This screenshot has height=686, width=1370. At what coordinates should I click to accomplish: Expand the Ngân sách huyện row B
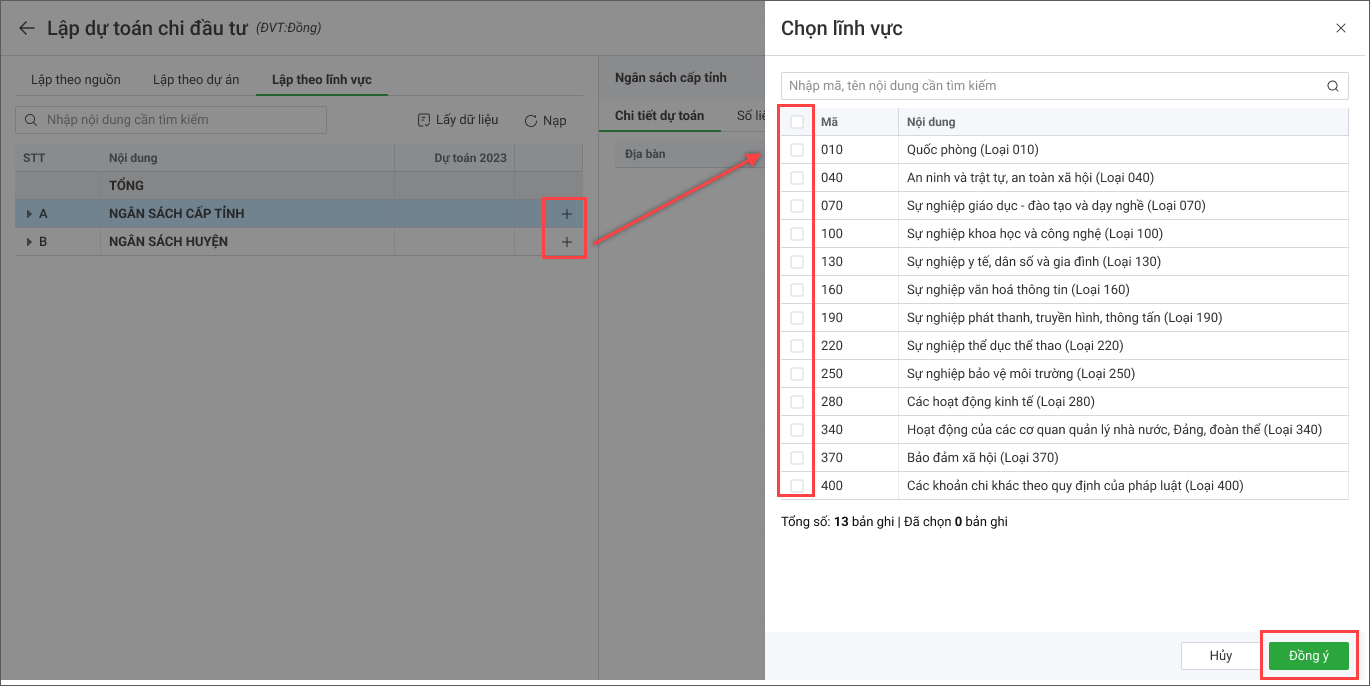point(29,242)
